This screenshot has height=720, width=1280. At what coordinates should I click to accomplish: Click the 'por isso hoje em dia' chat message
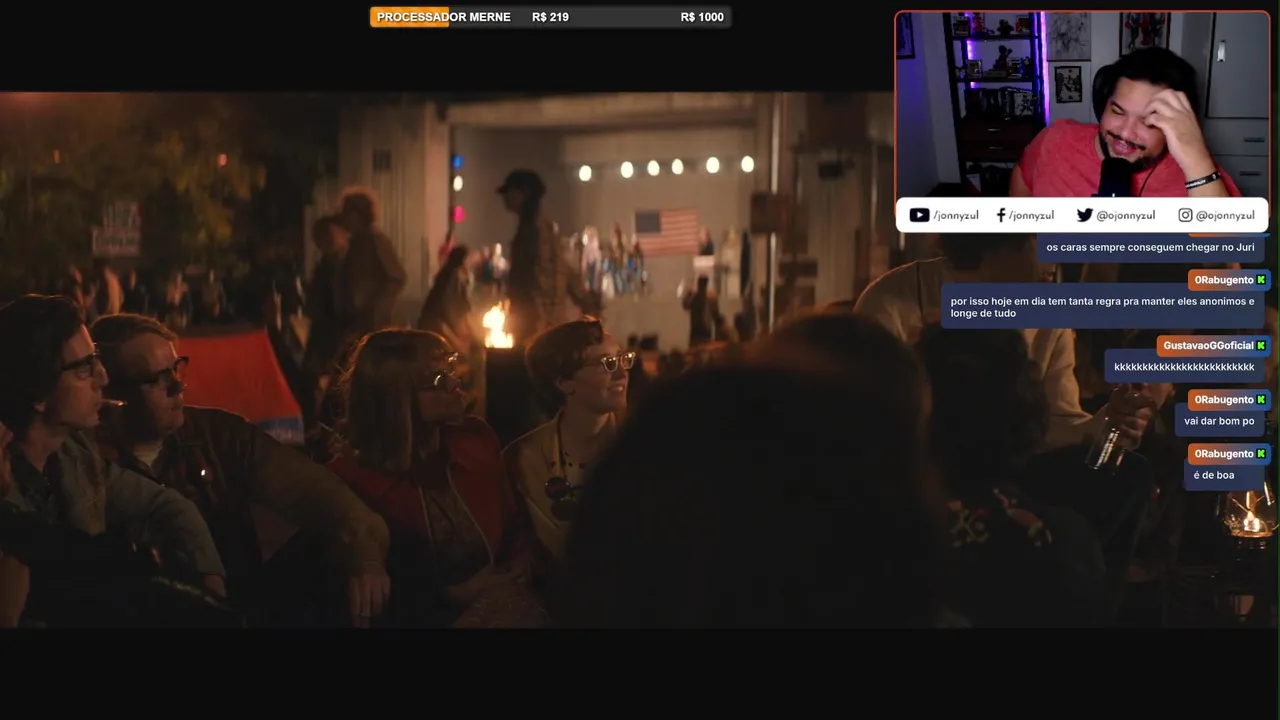pos(1102,307)
